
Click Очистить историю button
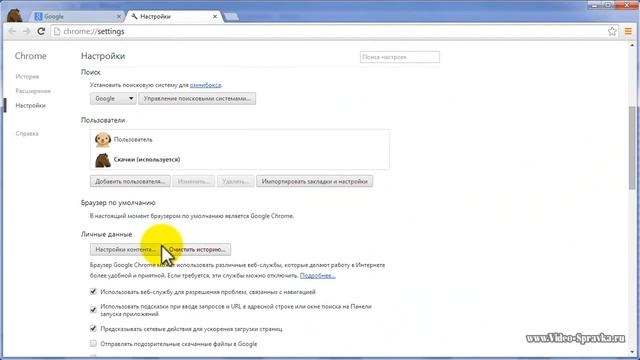(197, 249)
